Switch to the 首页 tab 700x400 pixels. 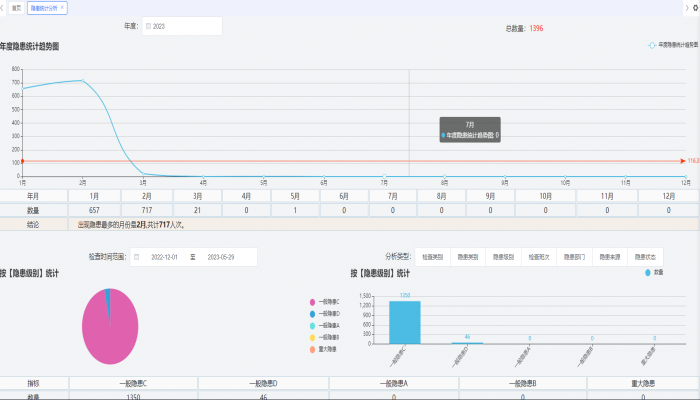tap(15, 7)
